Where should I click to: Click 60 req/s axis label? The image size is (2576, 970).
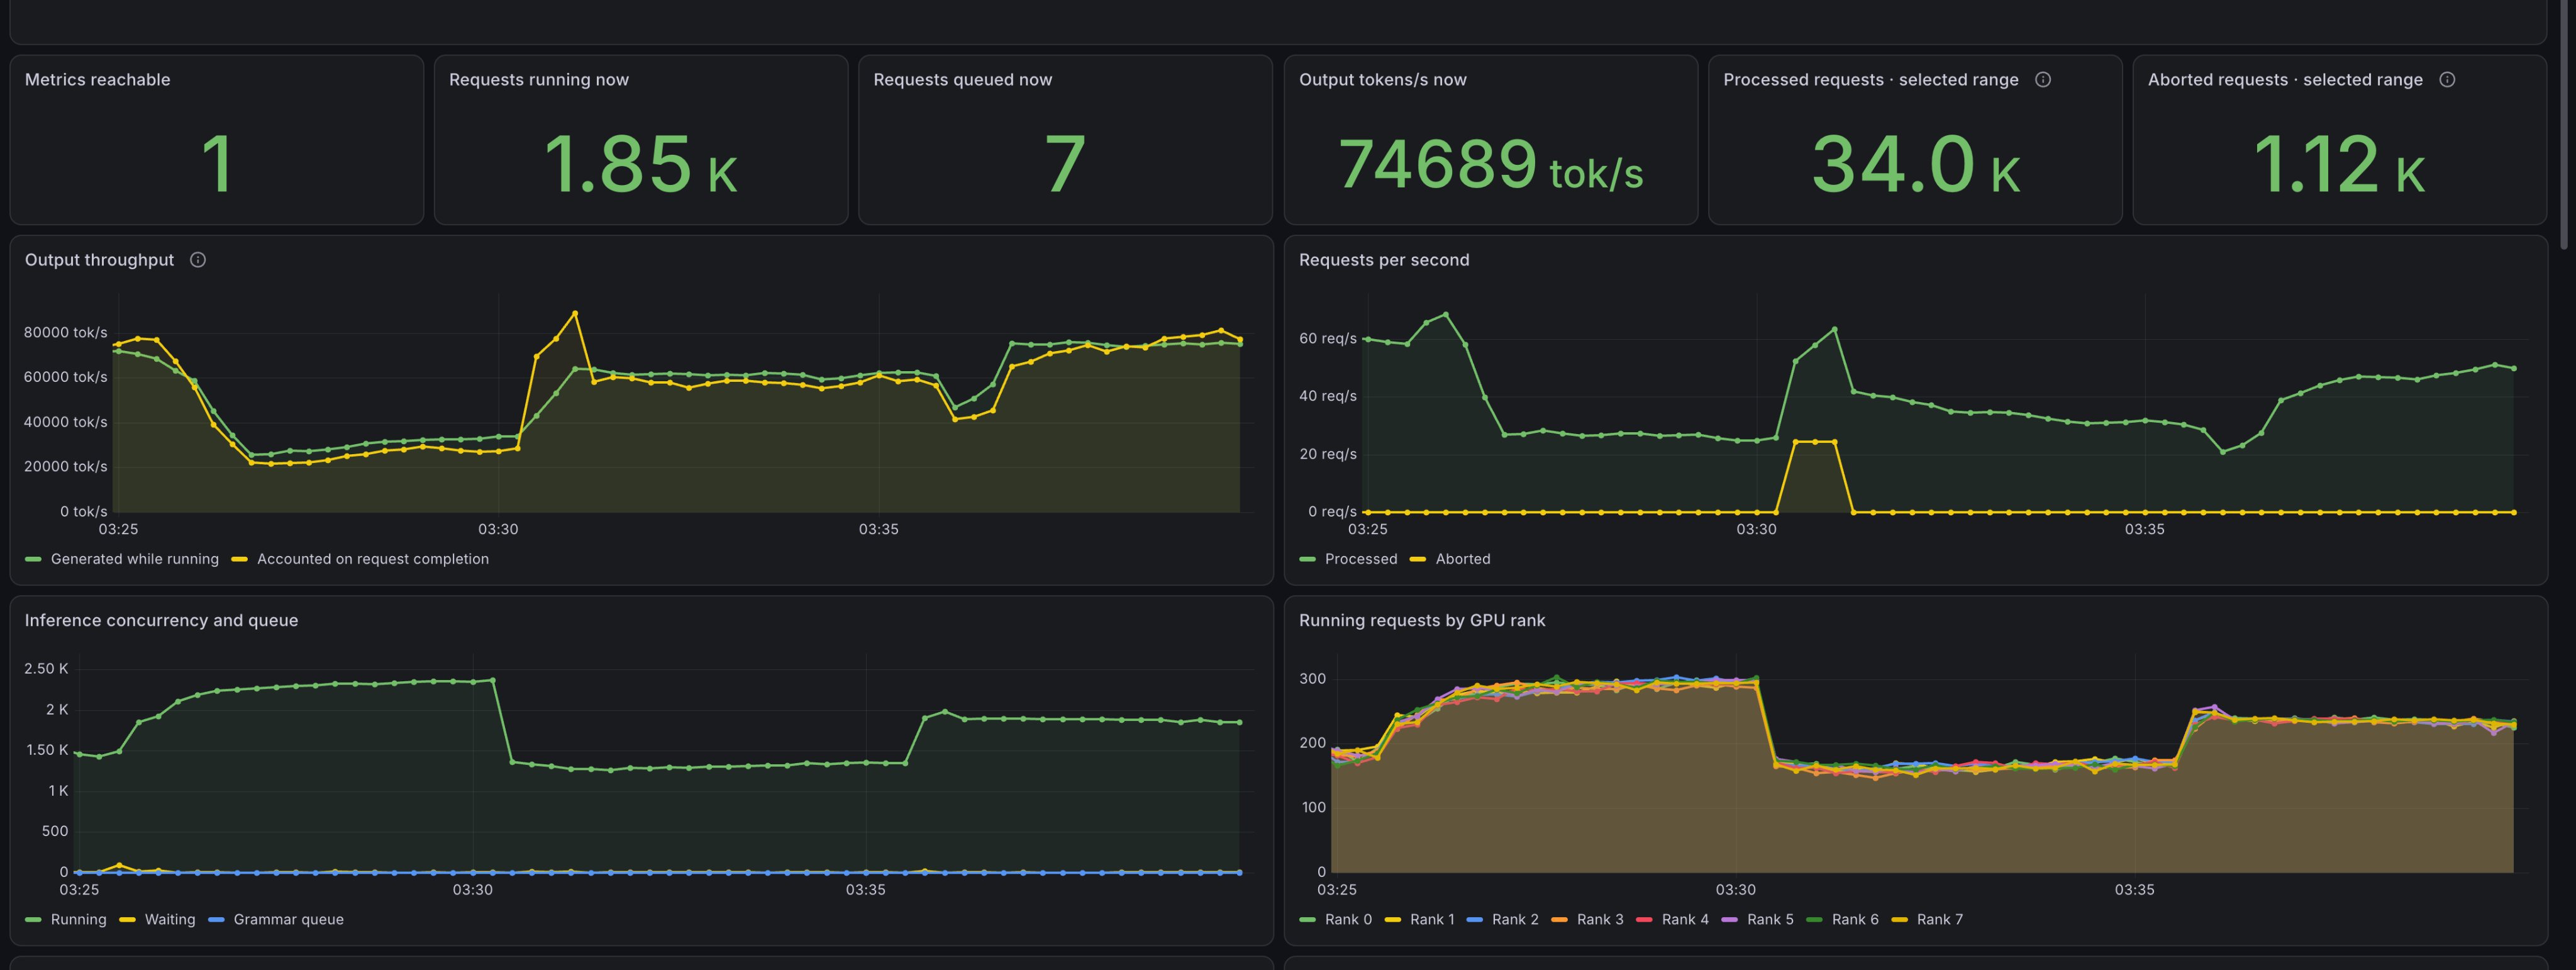1328,339
